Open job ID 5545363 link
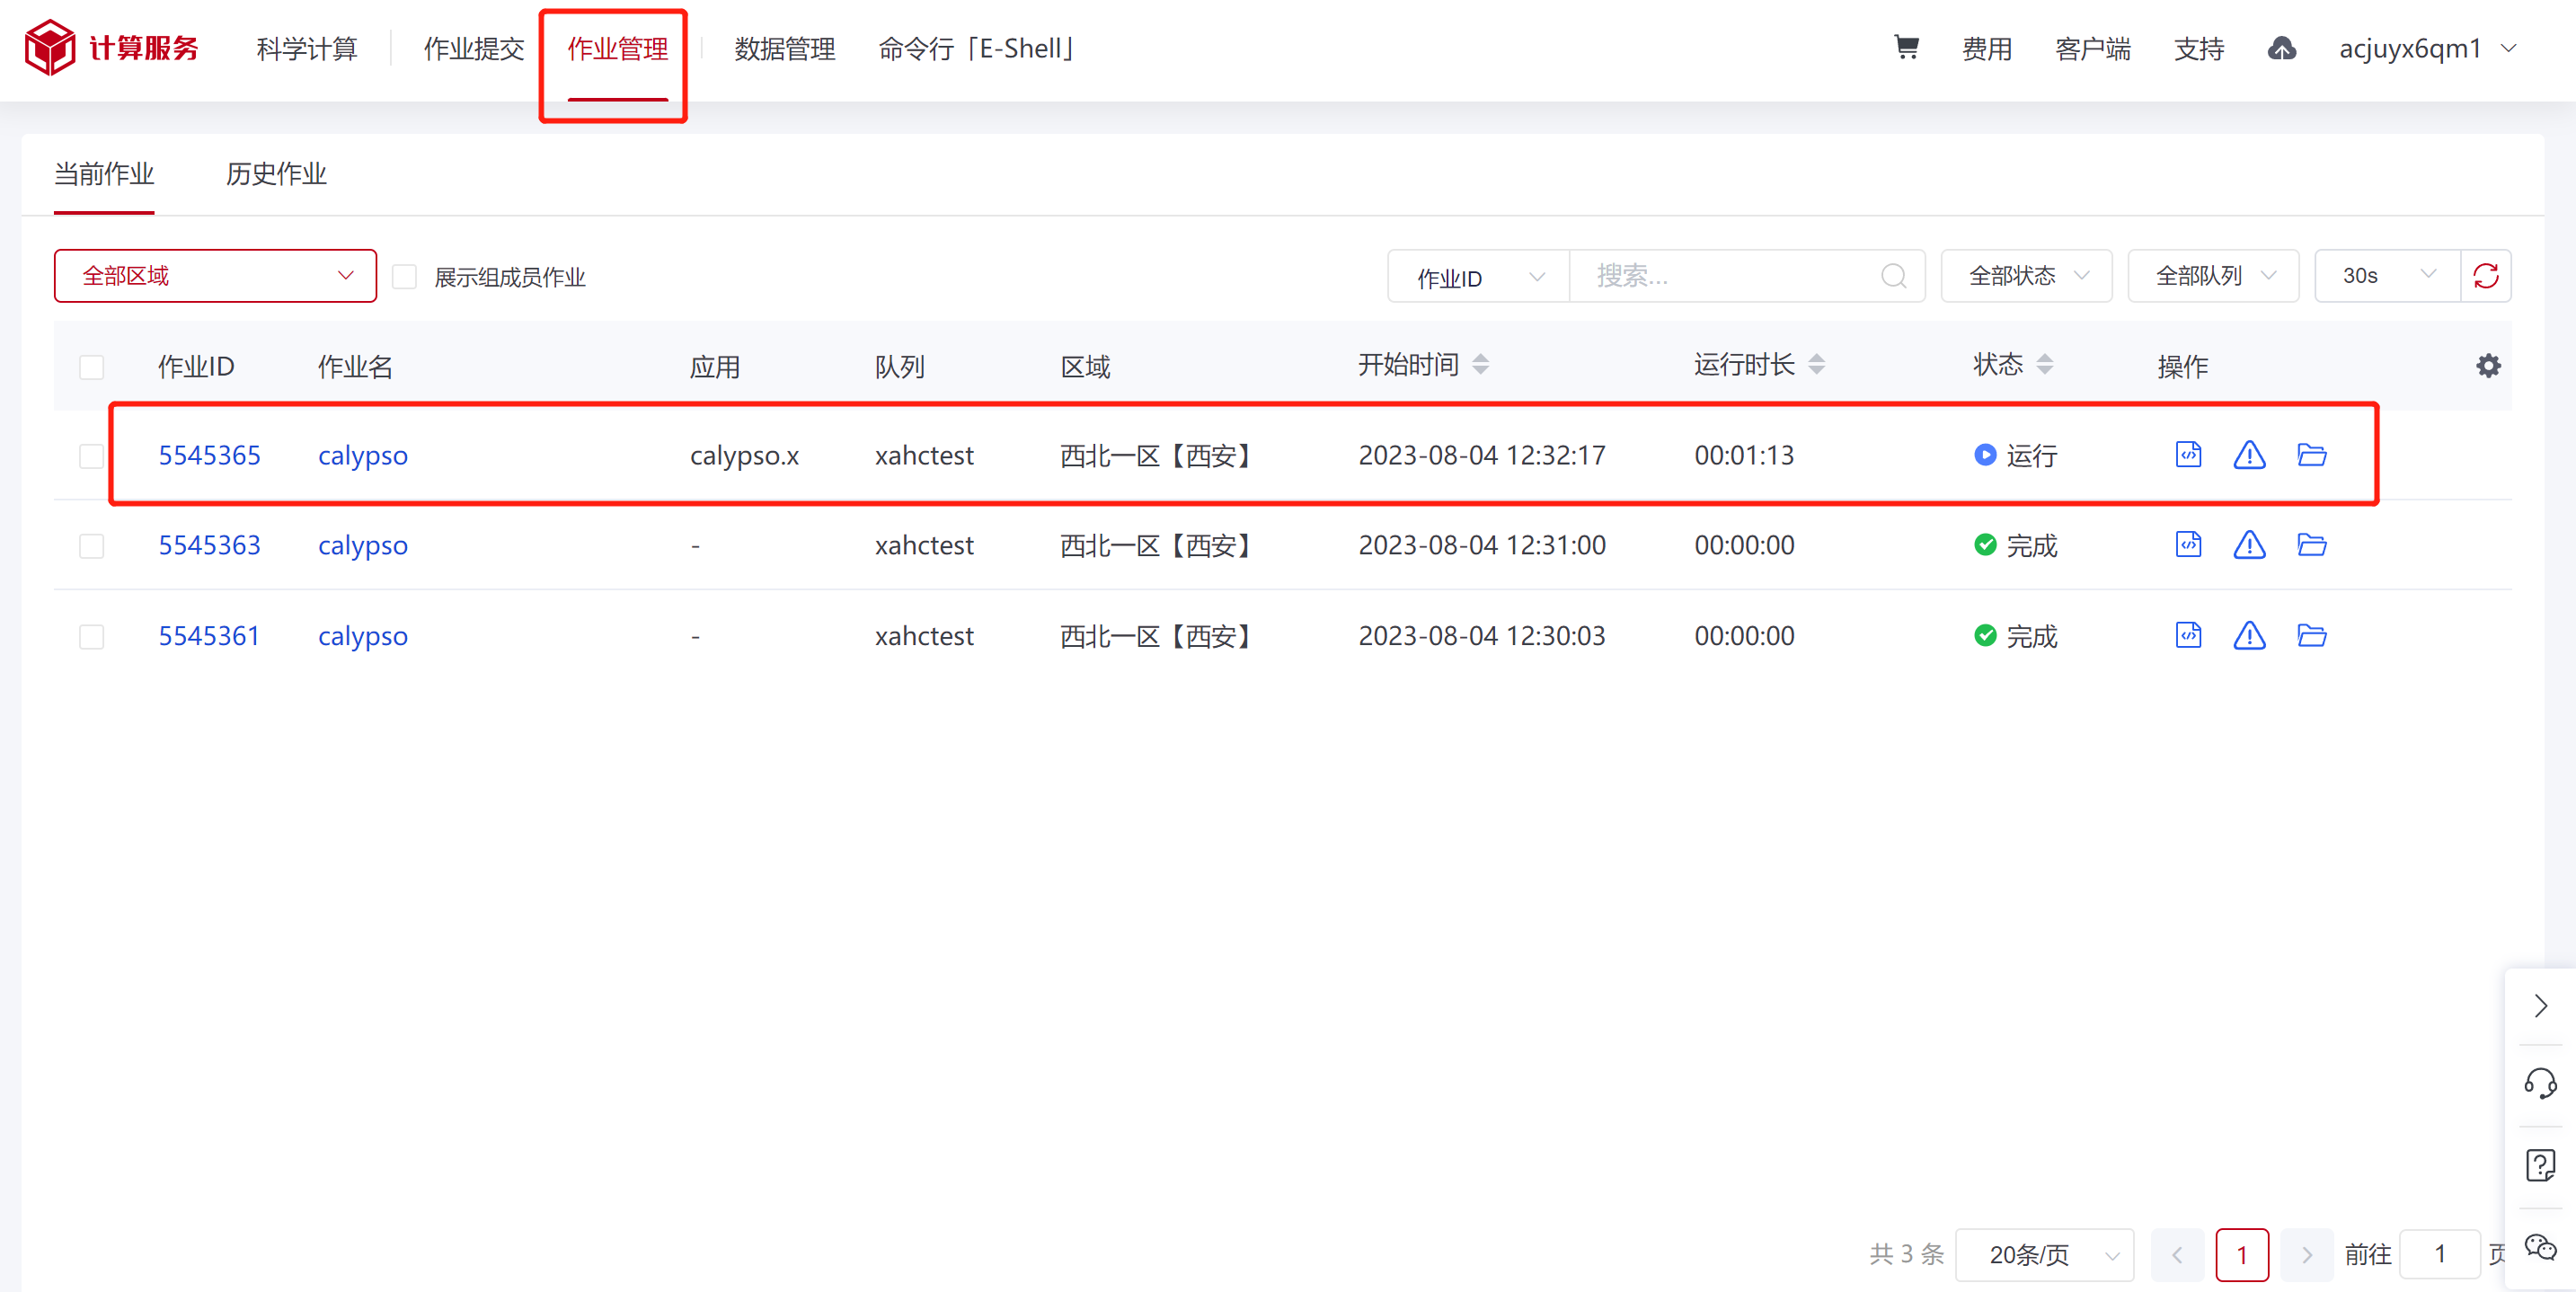Screen dimensions: 2576x1292 209,546
